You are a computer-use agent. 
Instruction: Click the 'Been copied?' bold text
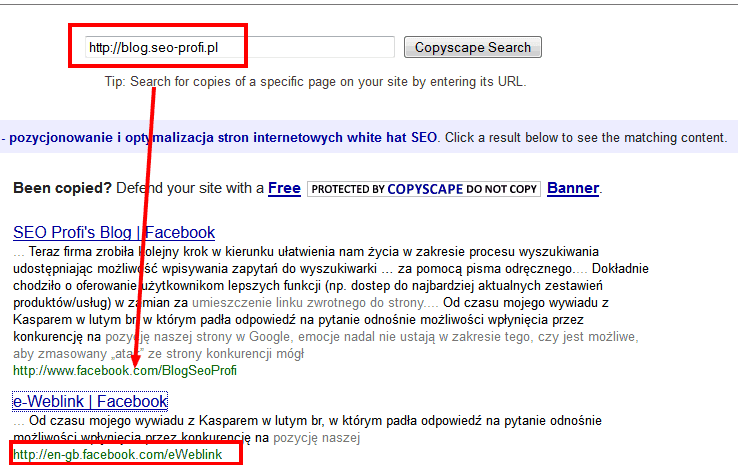tap(62, 188)
